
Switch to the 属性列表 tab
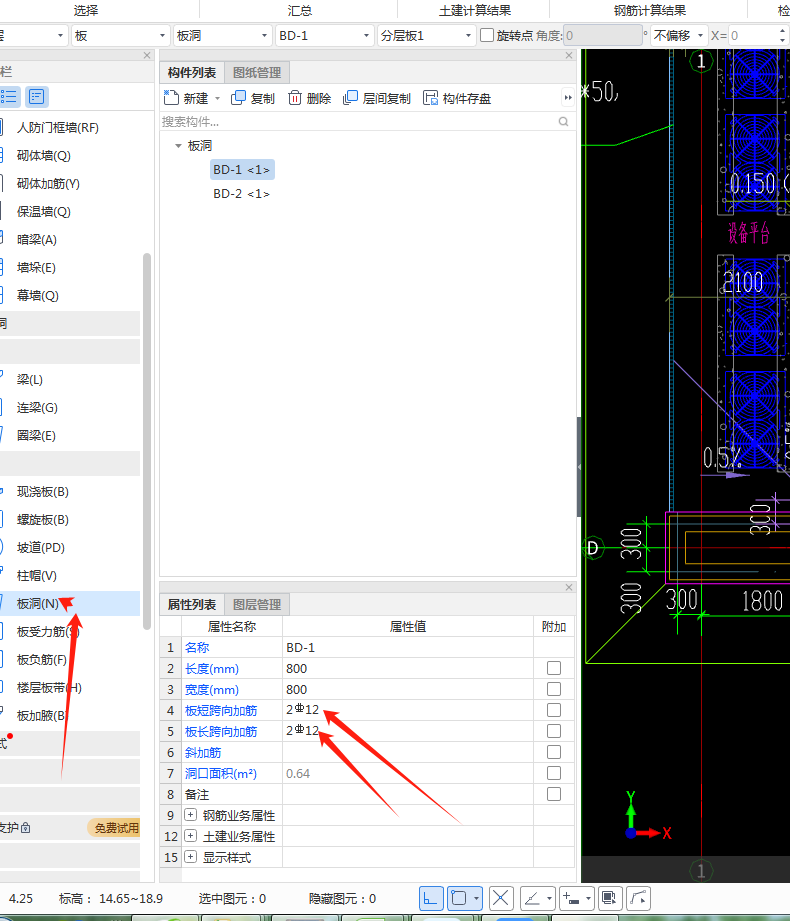coord(191,604)
